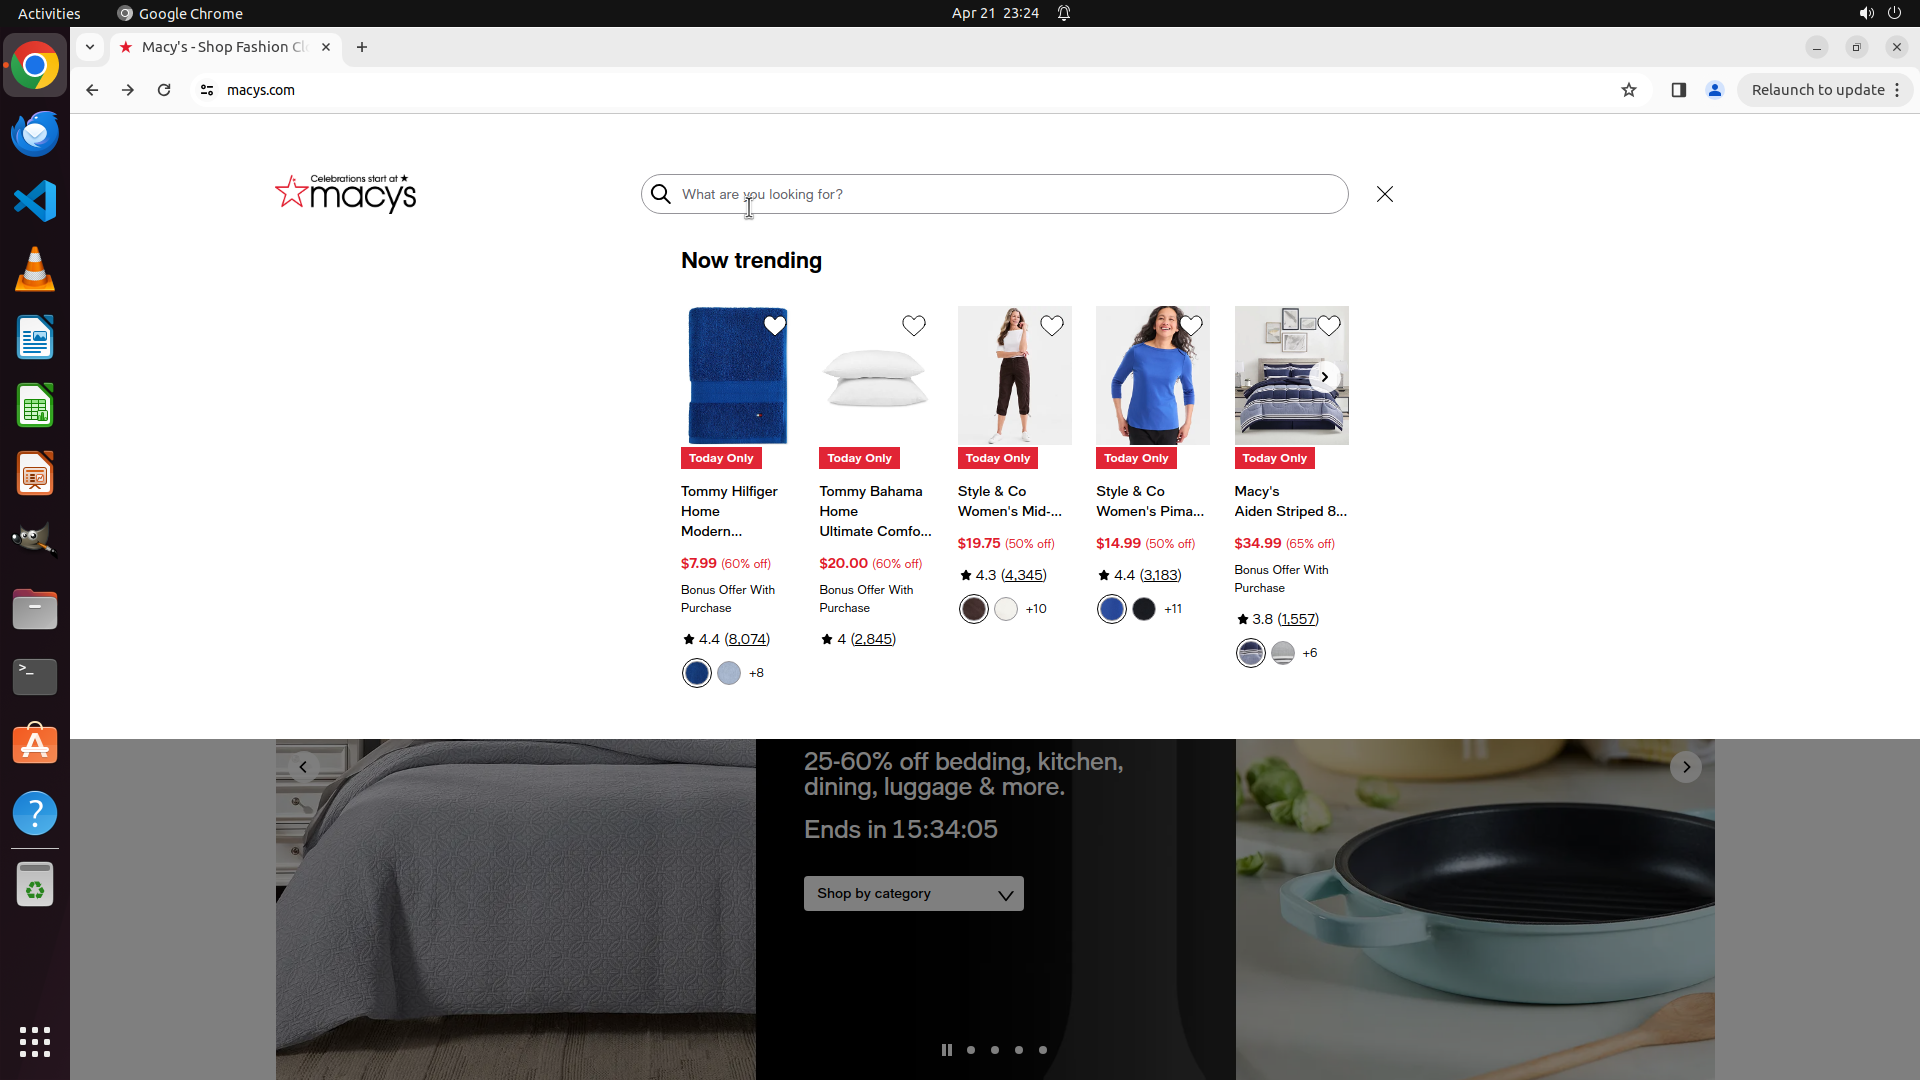Pause the hero banner carousel
The width and height of the screenshot is (1920, 1080).
tap(946, 1050)
